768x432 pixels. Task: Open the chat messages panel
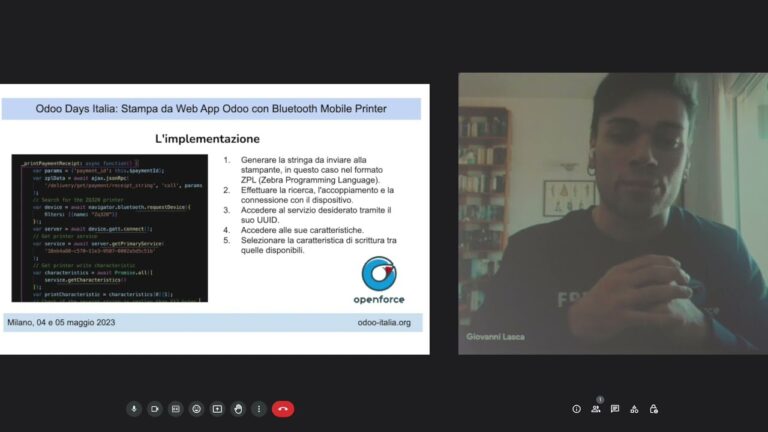pyautogui.click(x=615, y=409)
